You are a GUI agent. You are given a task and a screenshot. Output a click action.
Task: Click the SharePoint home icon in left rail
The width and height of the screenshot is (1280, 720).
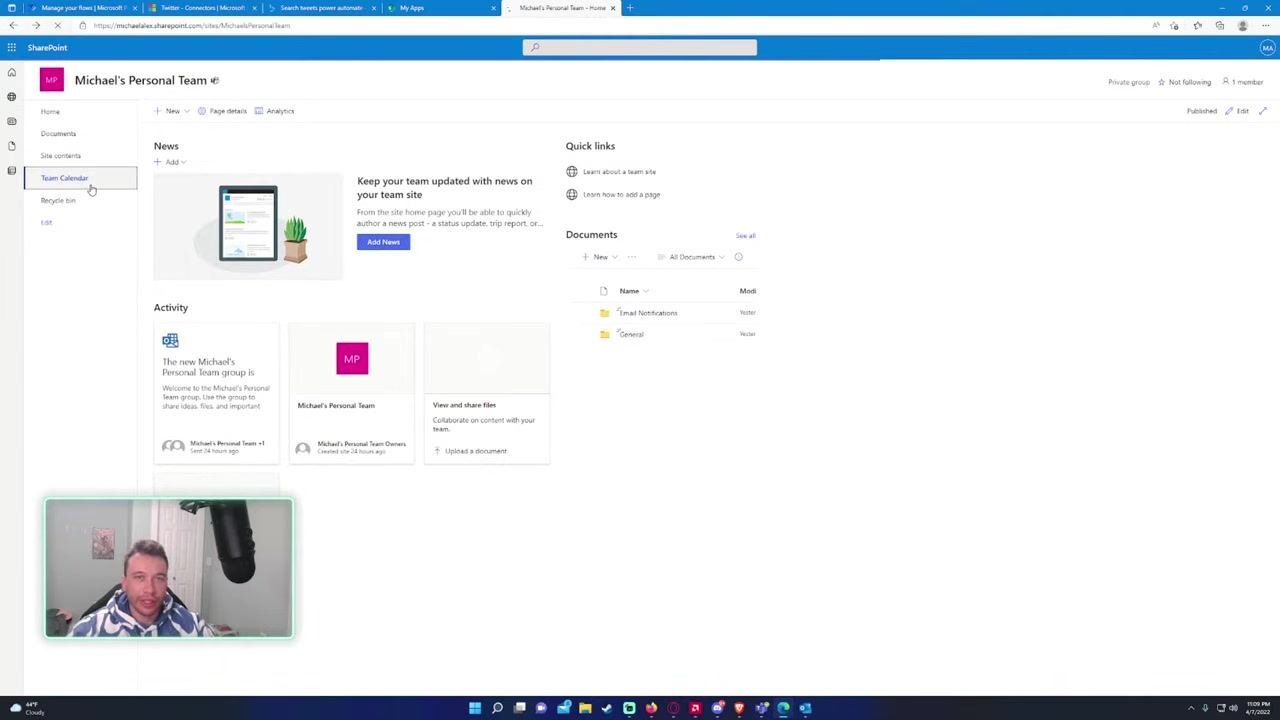coord(11,72)
